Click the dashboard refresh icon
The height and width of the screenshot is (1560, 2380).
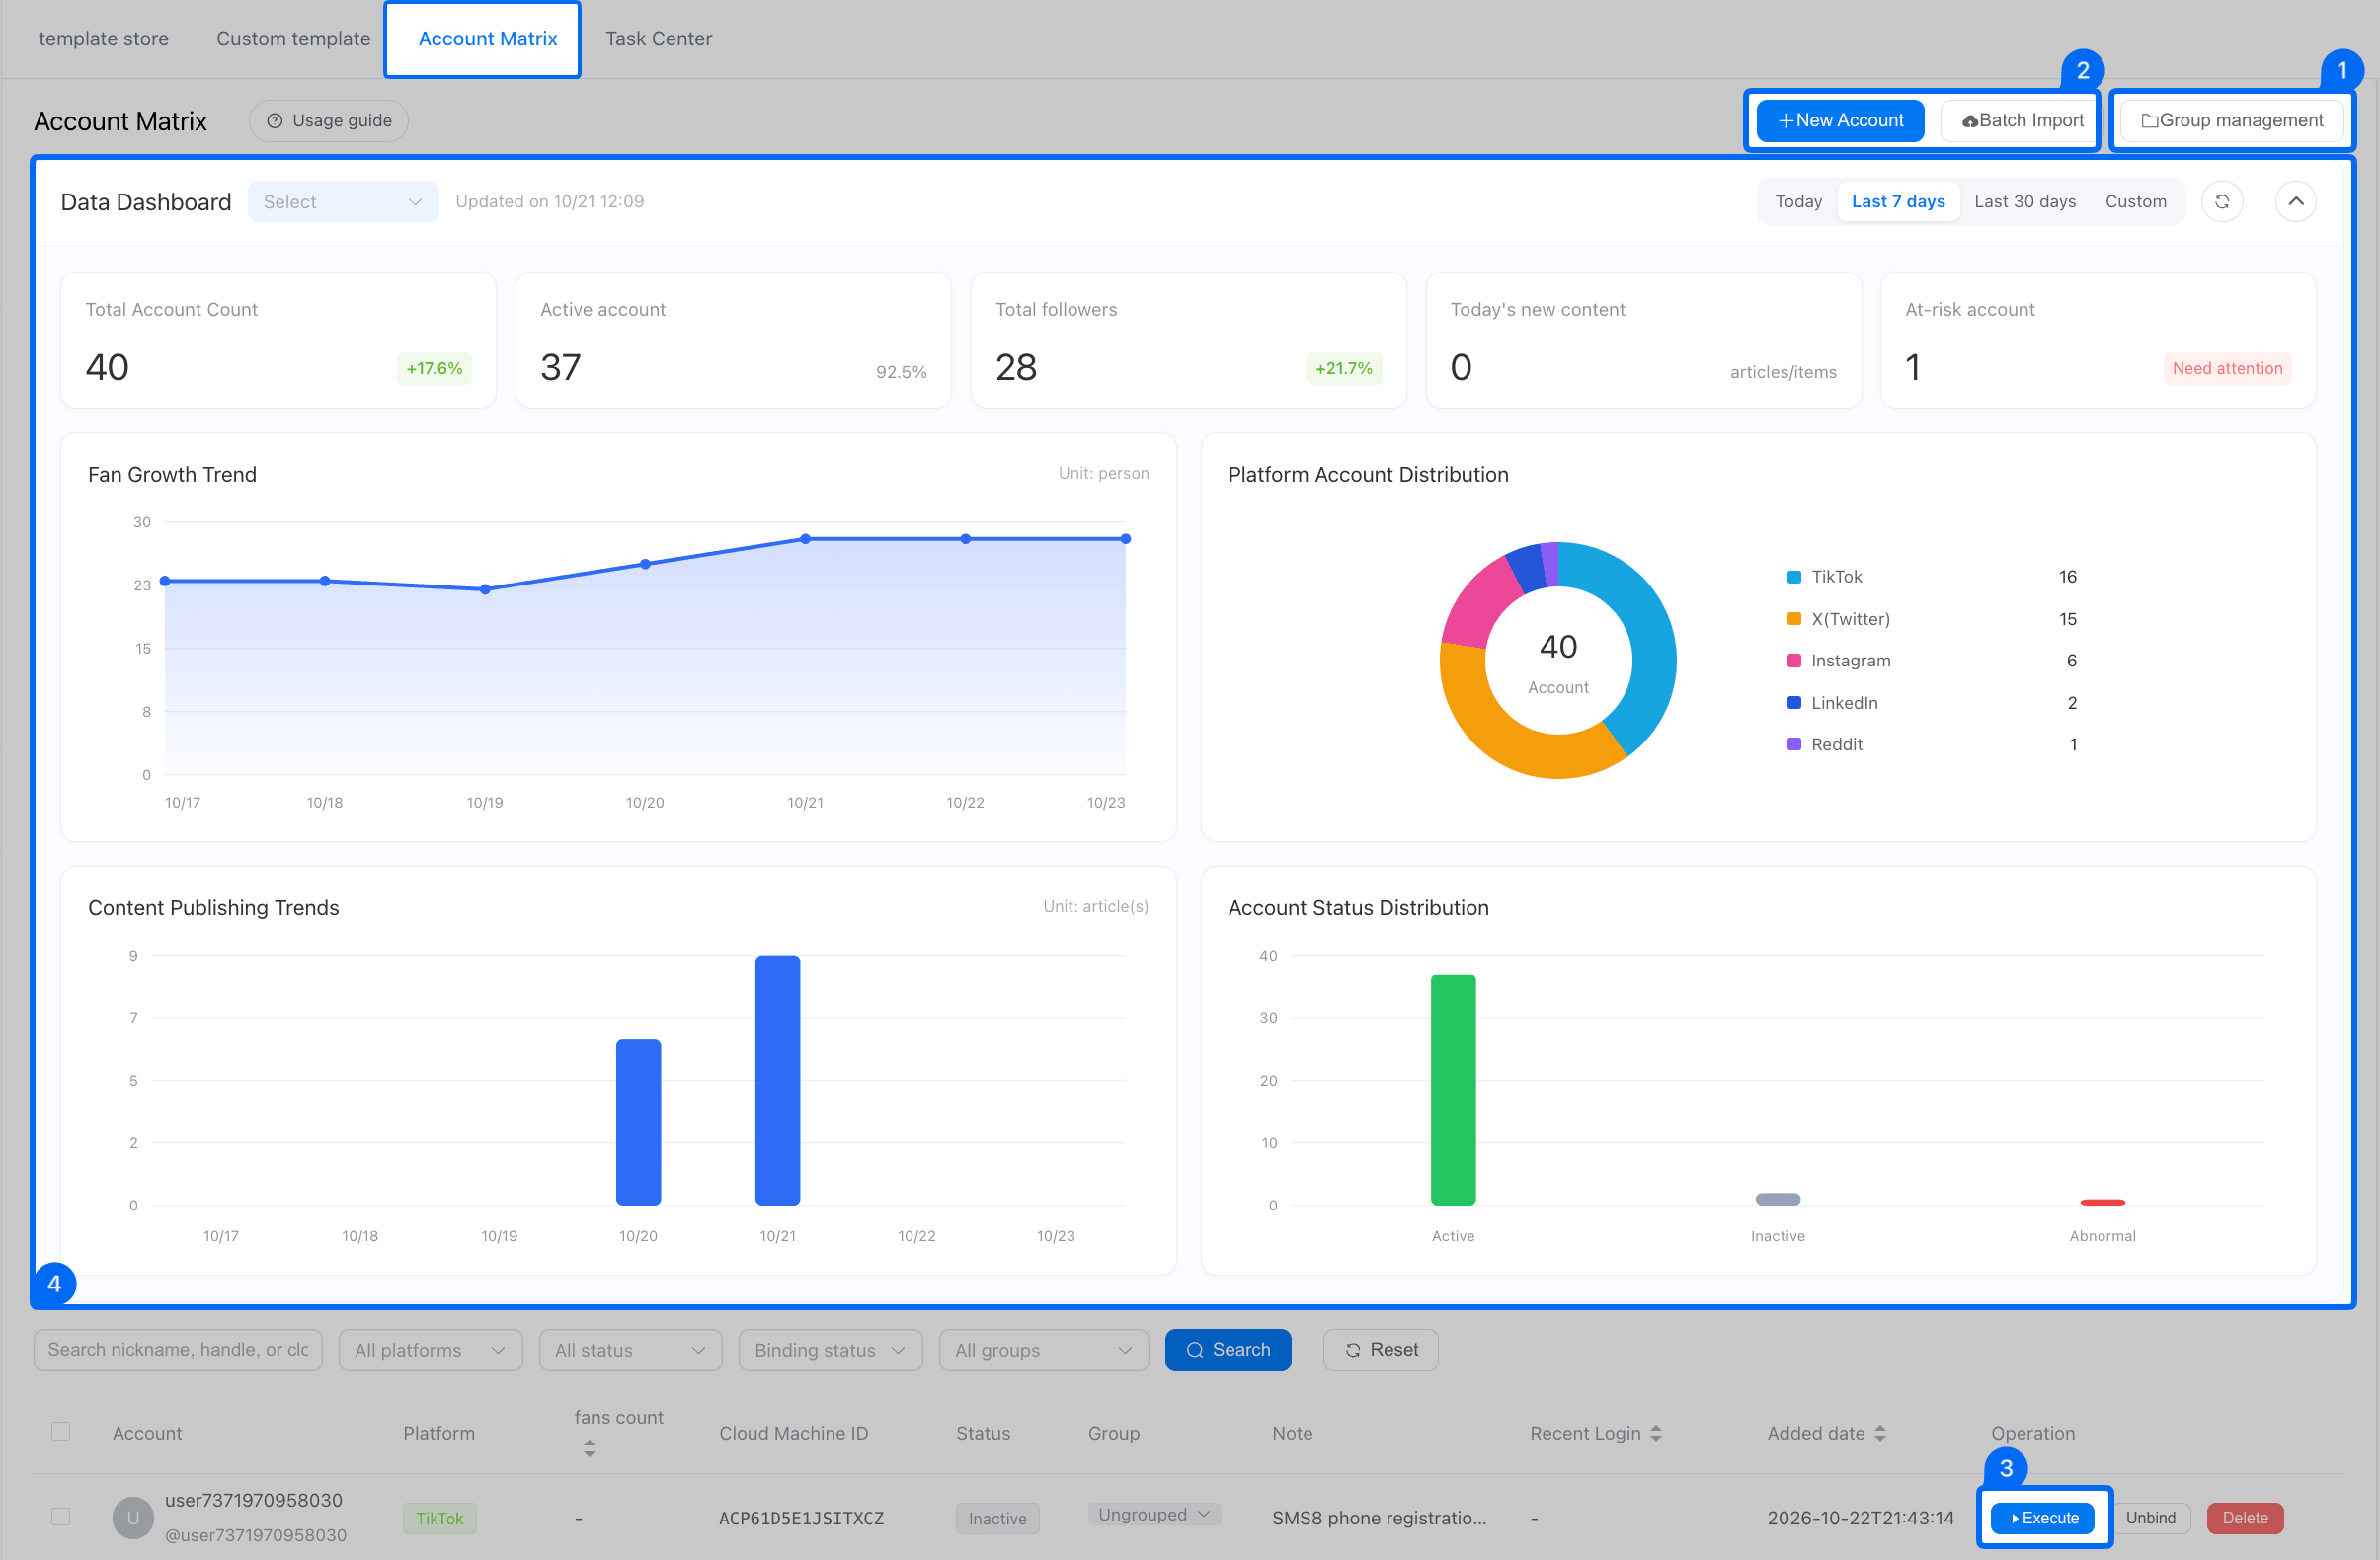tap(2221, 202)
